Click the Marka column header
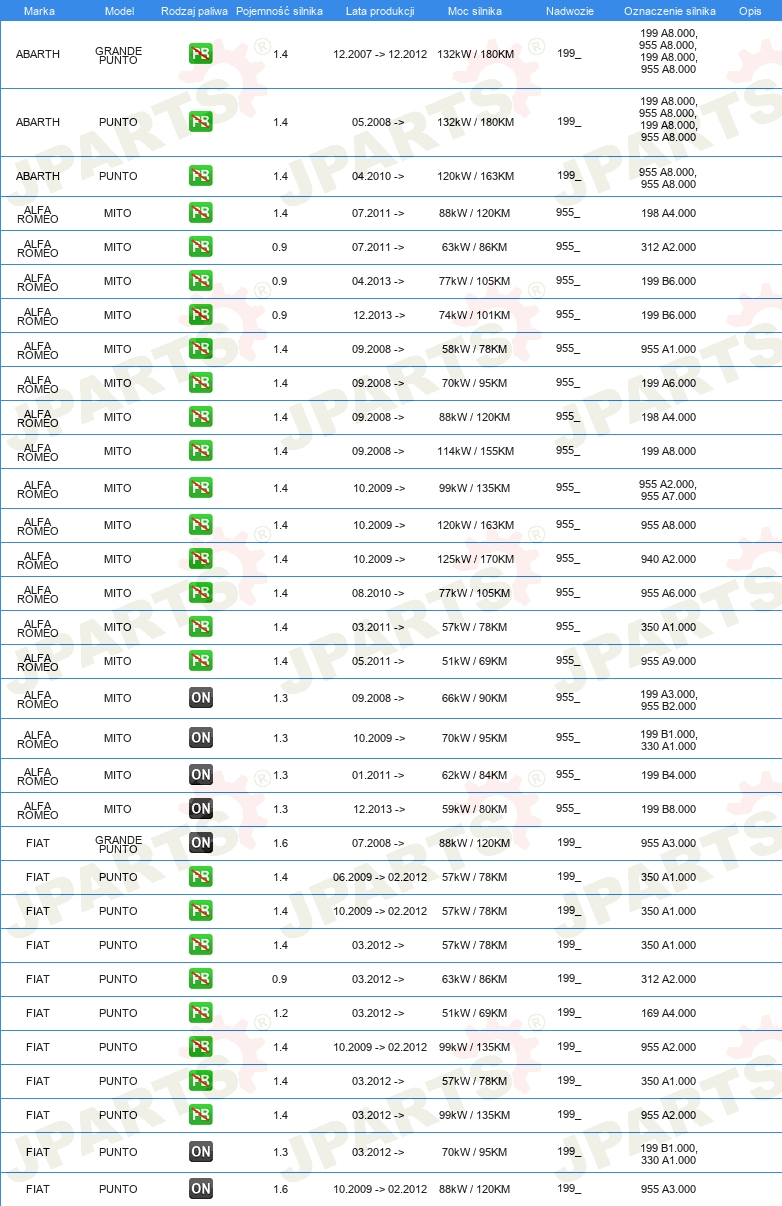 38,11
